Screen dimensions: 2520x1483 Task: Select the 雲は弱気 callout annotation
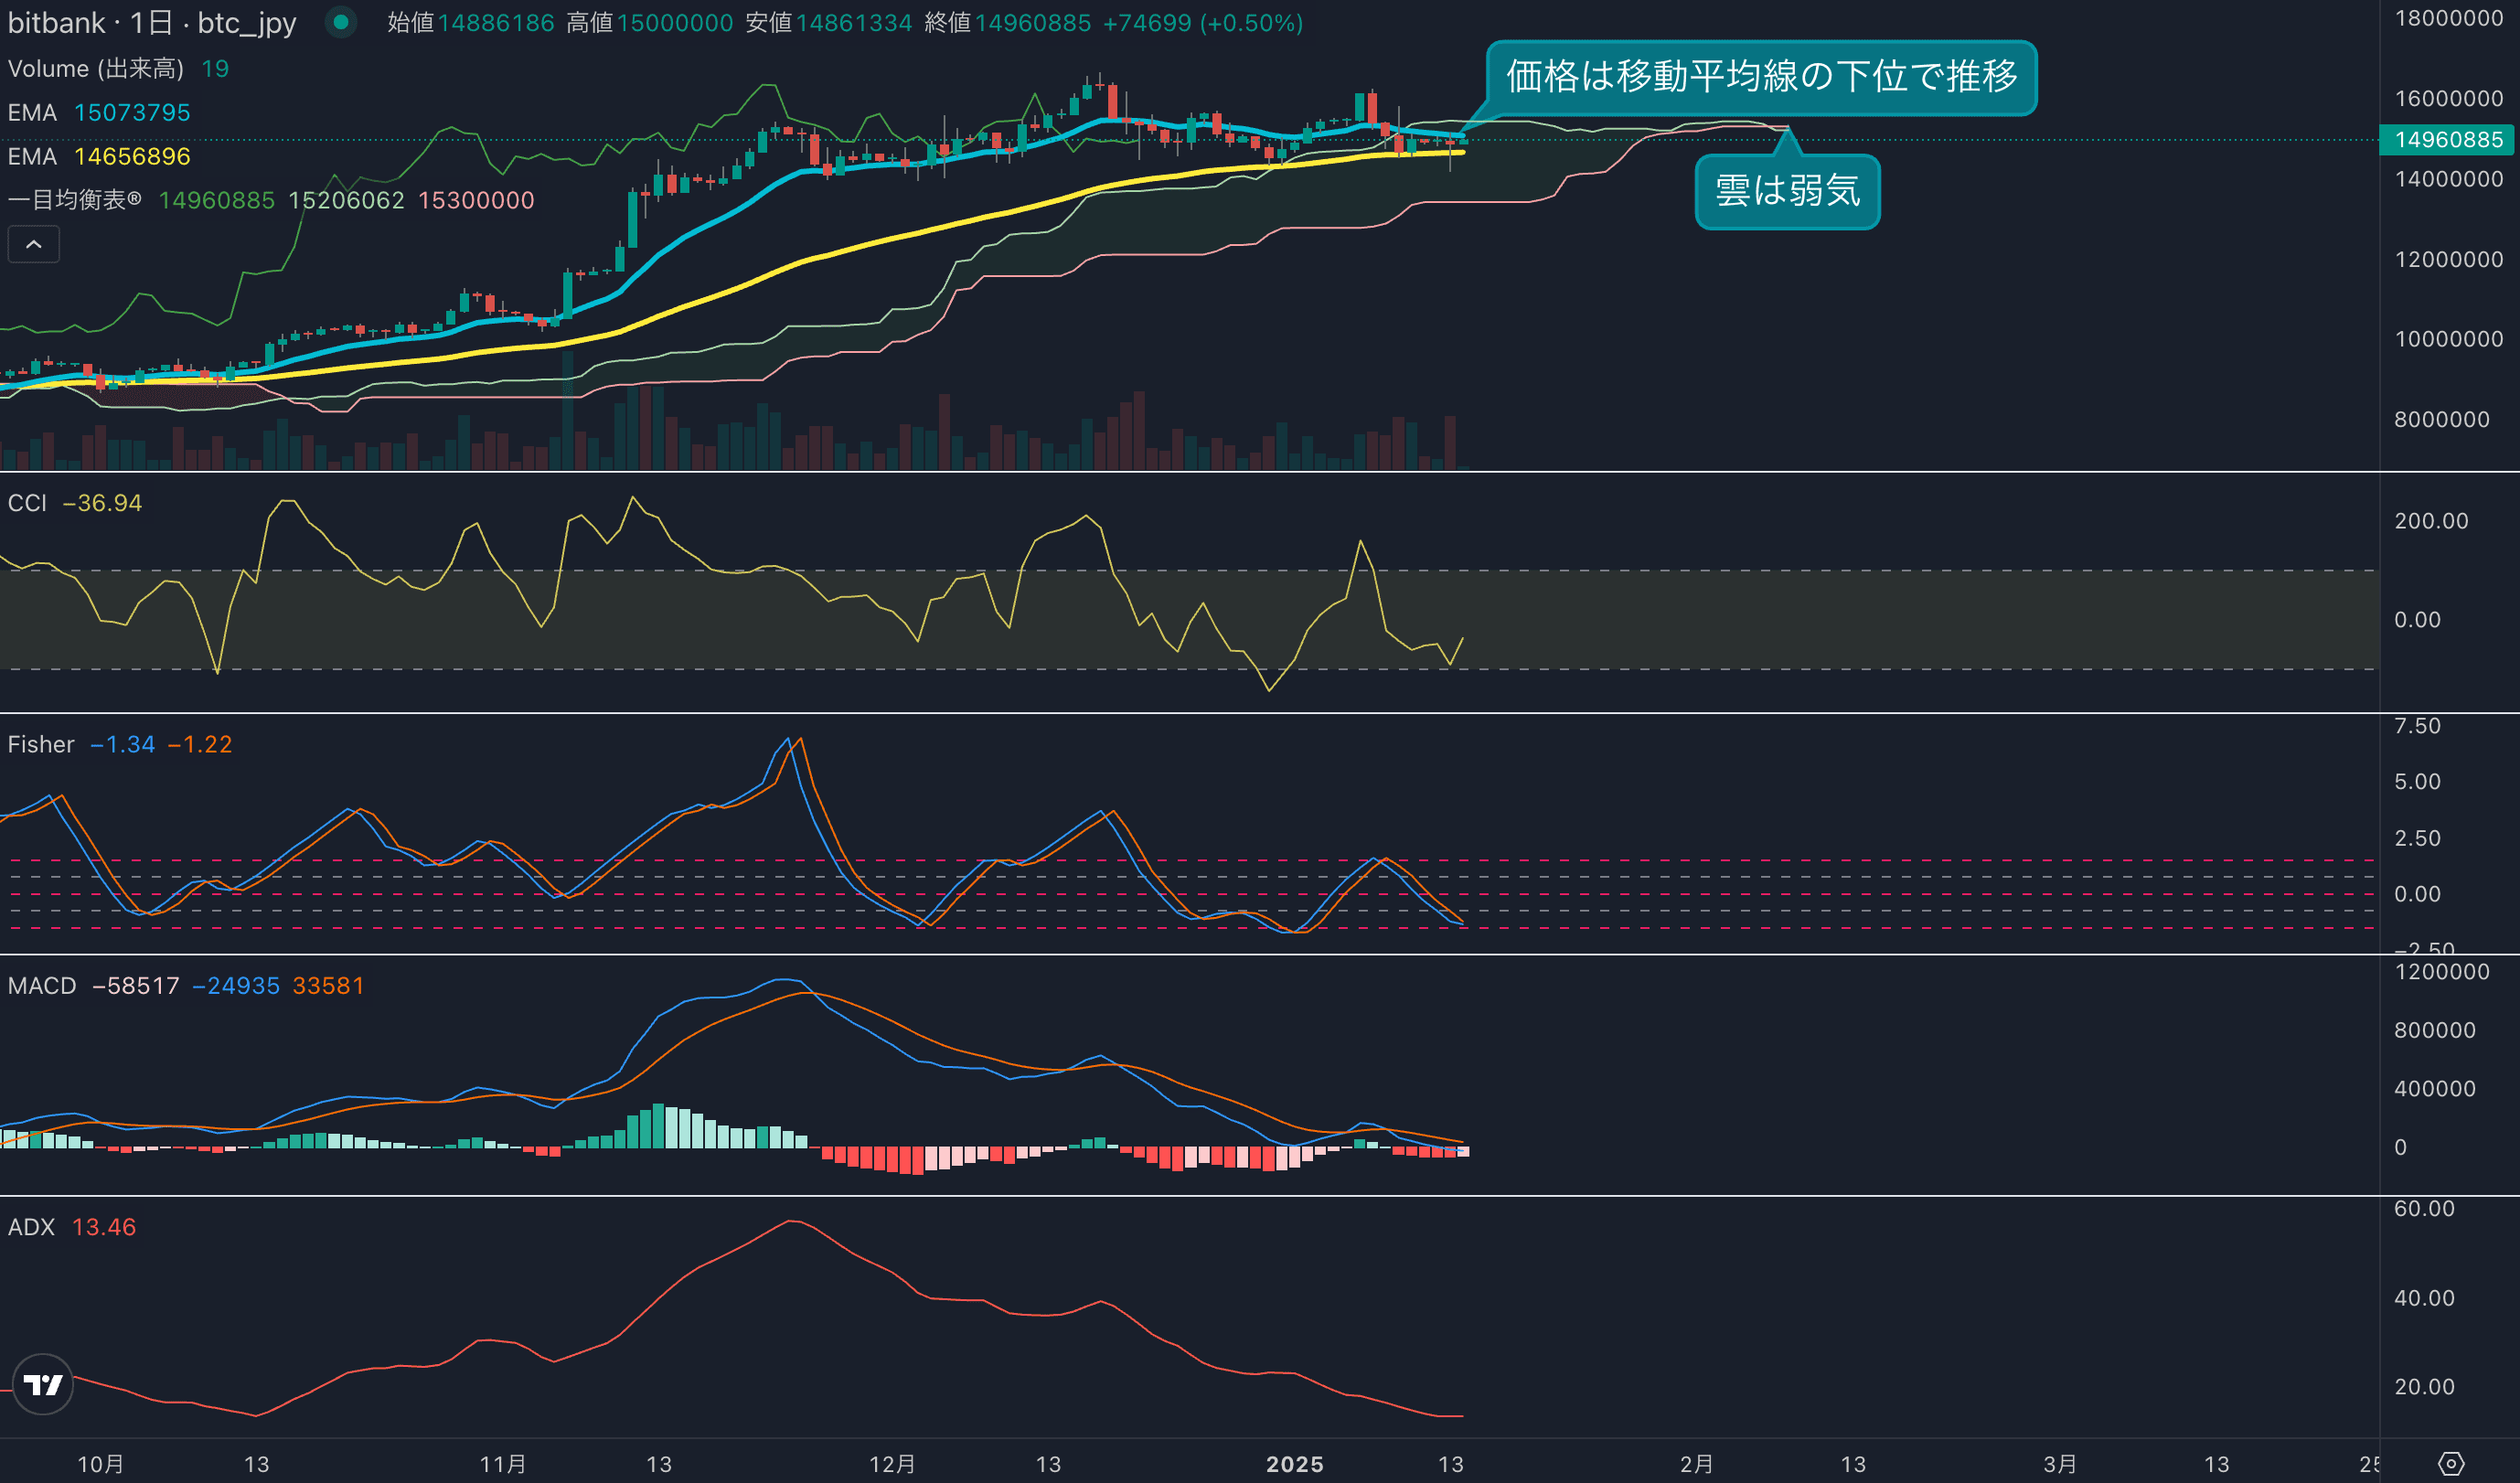1787,191
